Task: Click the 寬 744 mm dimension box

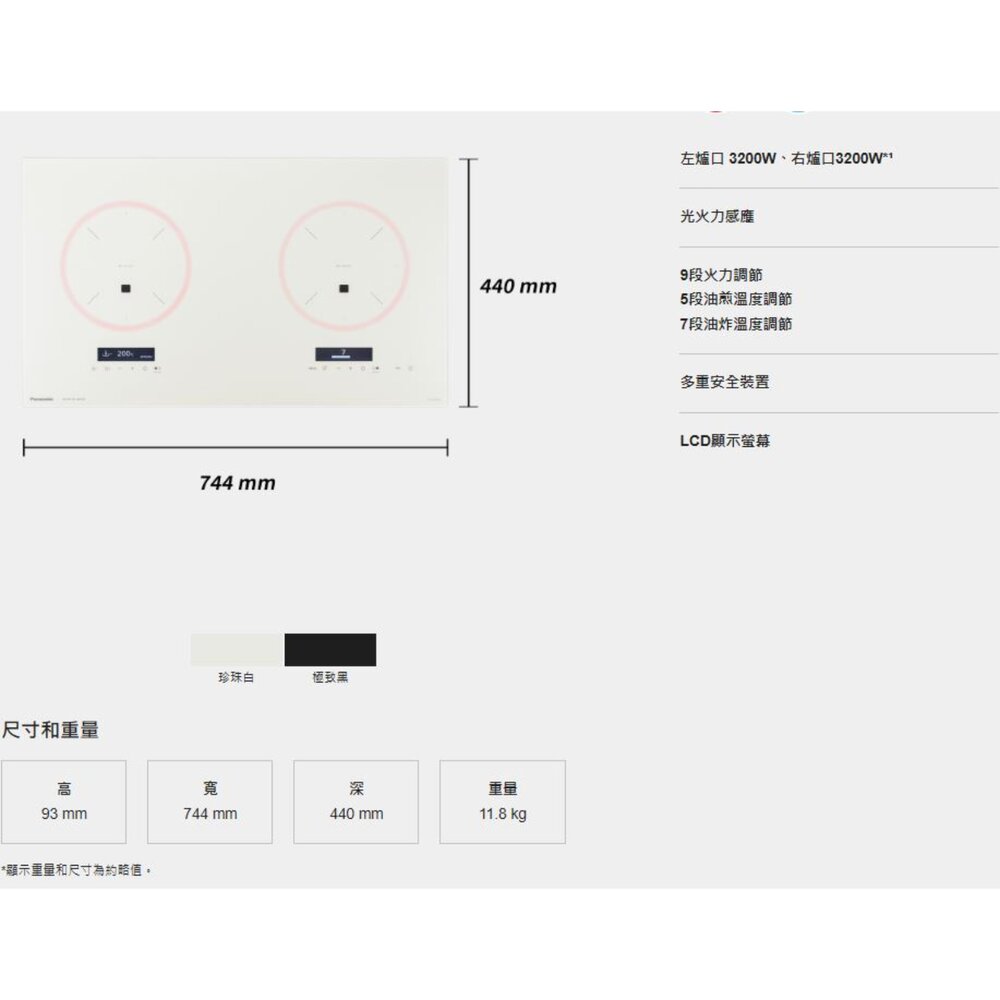Action: click(x=210, y=802)
